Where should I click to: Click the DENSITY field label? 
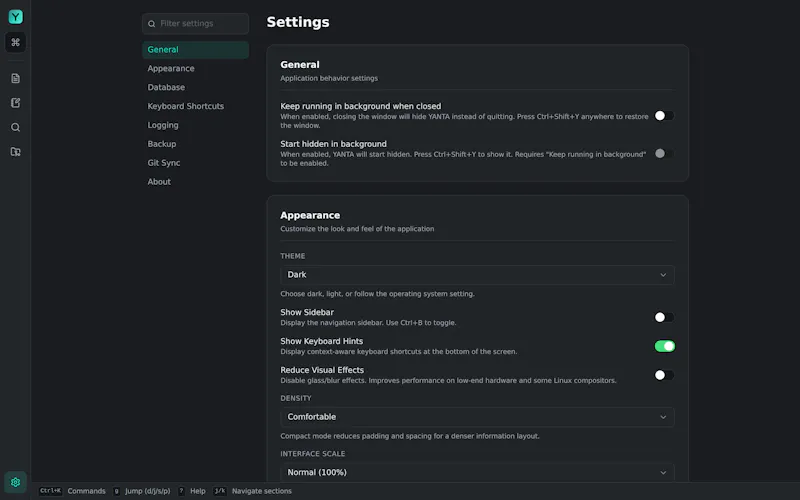pyautogui.click(x=296, y=398)
